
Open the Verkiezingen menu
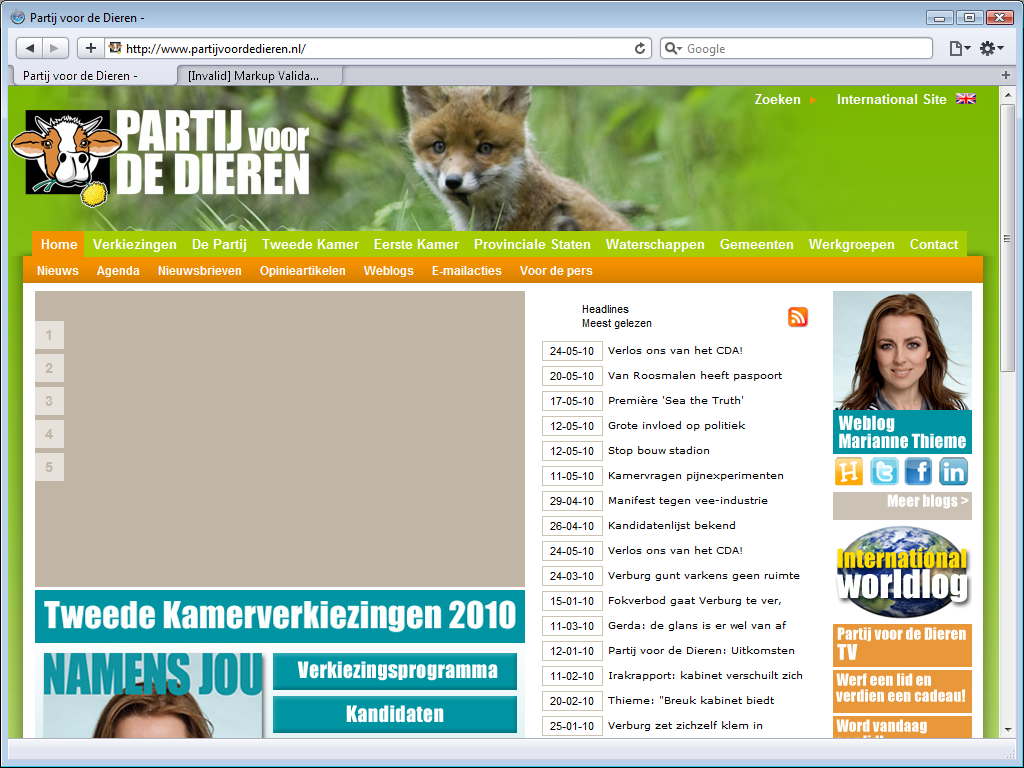tap(135, 244)
